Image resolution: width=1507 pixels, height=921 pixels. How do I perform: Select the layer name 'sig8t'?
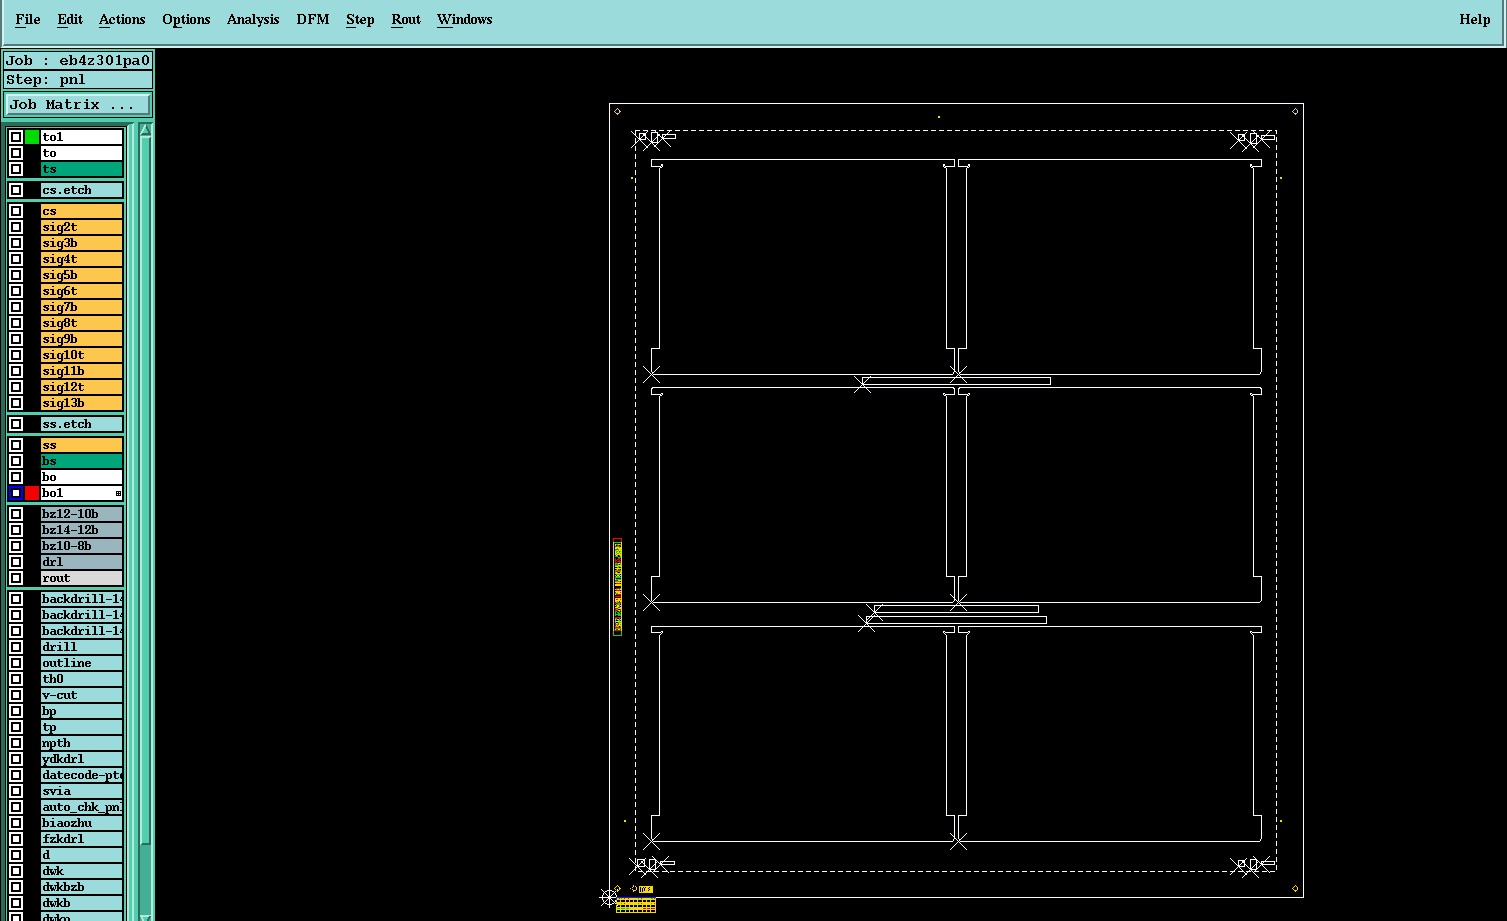point(81,323)
